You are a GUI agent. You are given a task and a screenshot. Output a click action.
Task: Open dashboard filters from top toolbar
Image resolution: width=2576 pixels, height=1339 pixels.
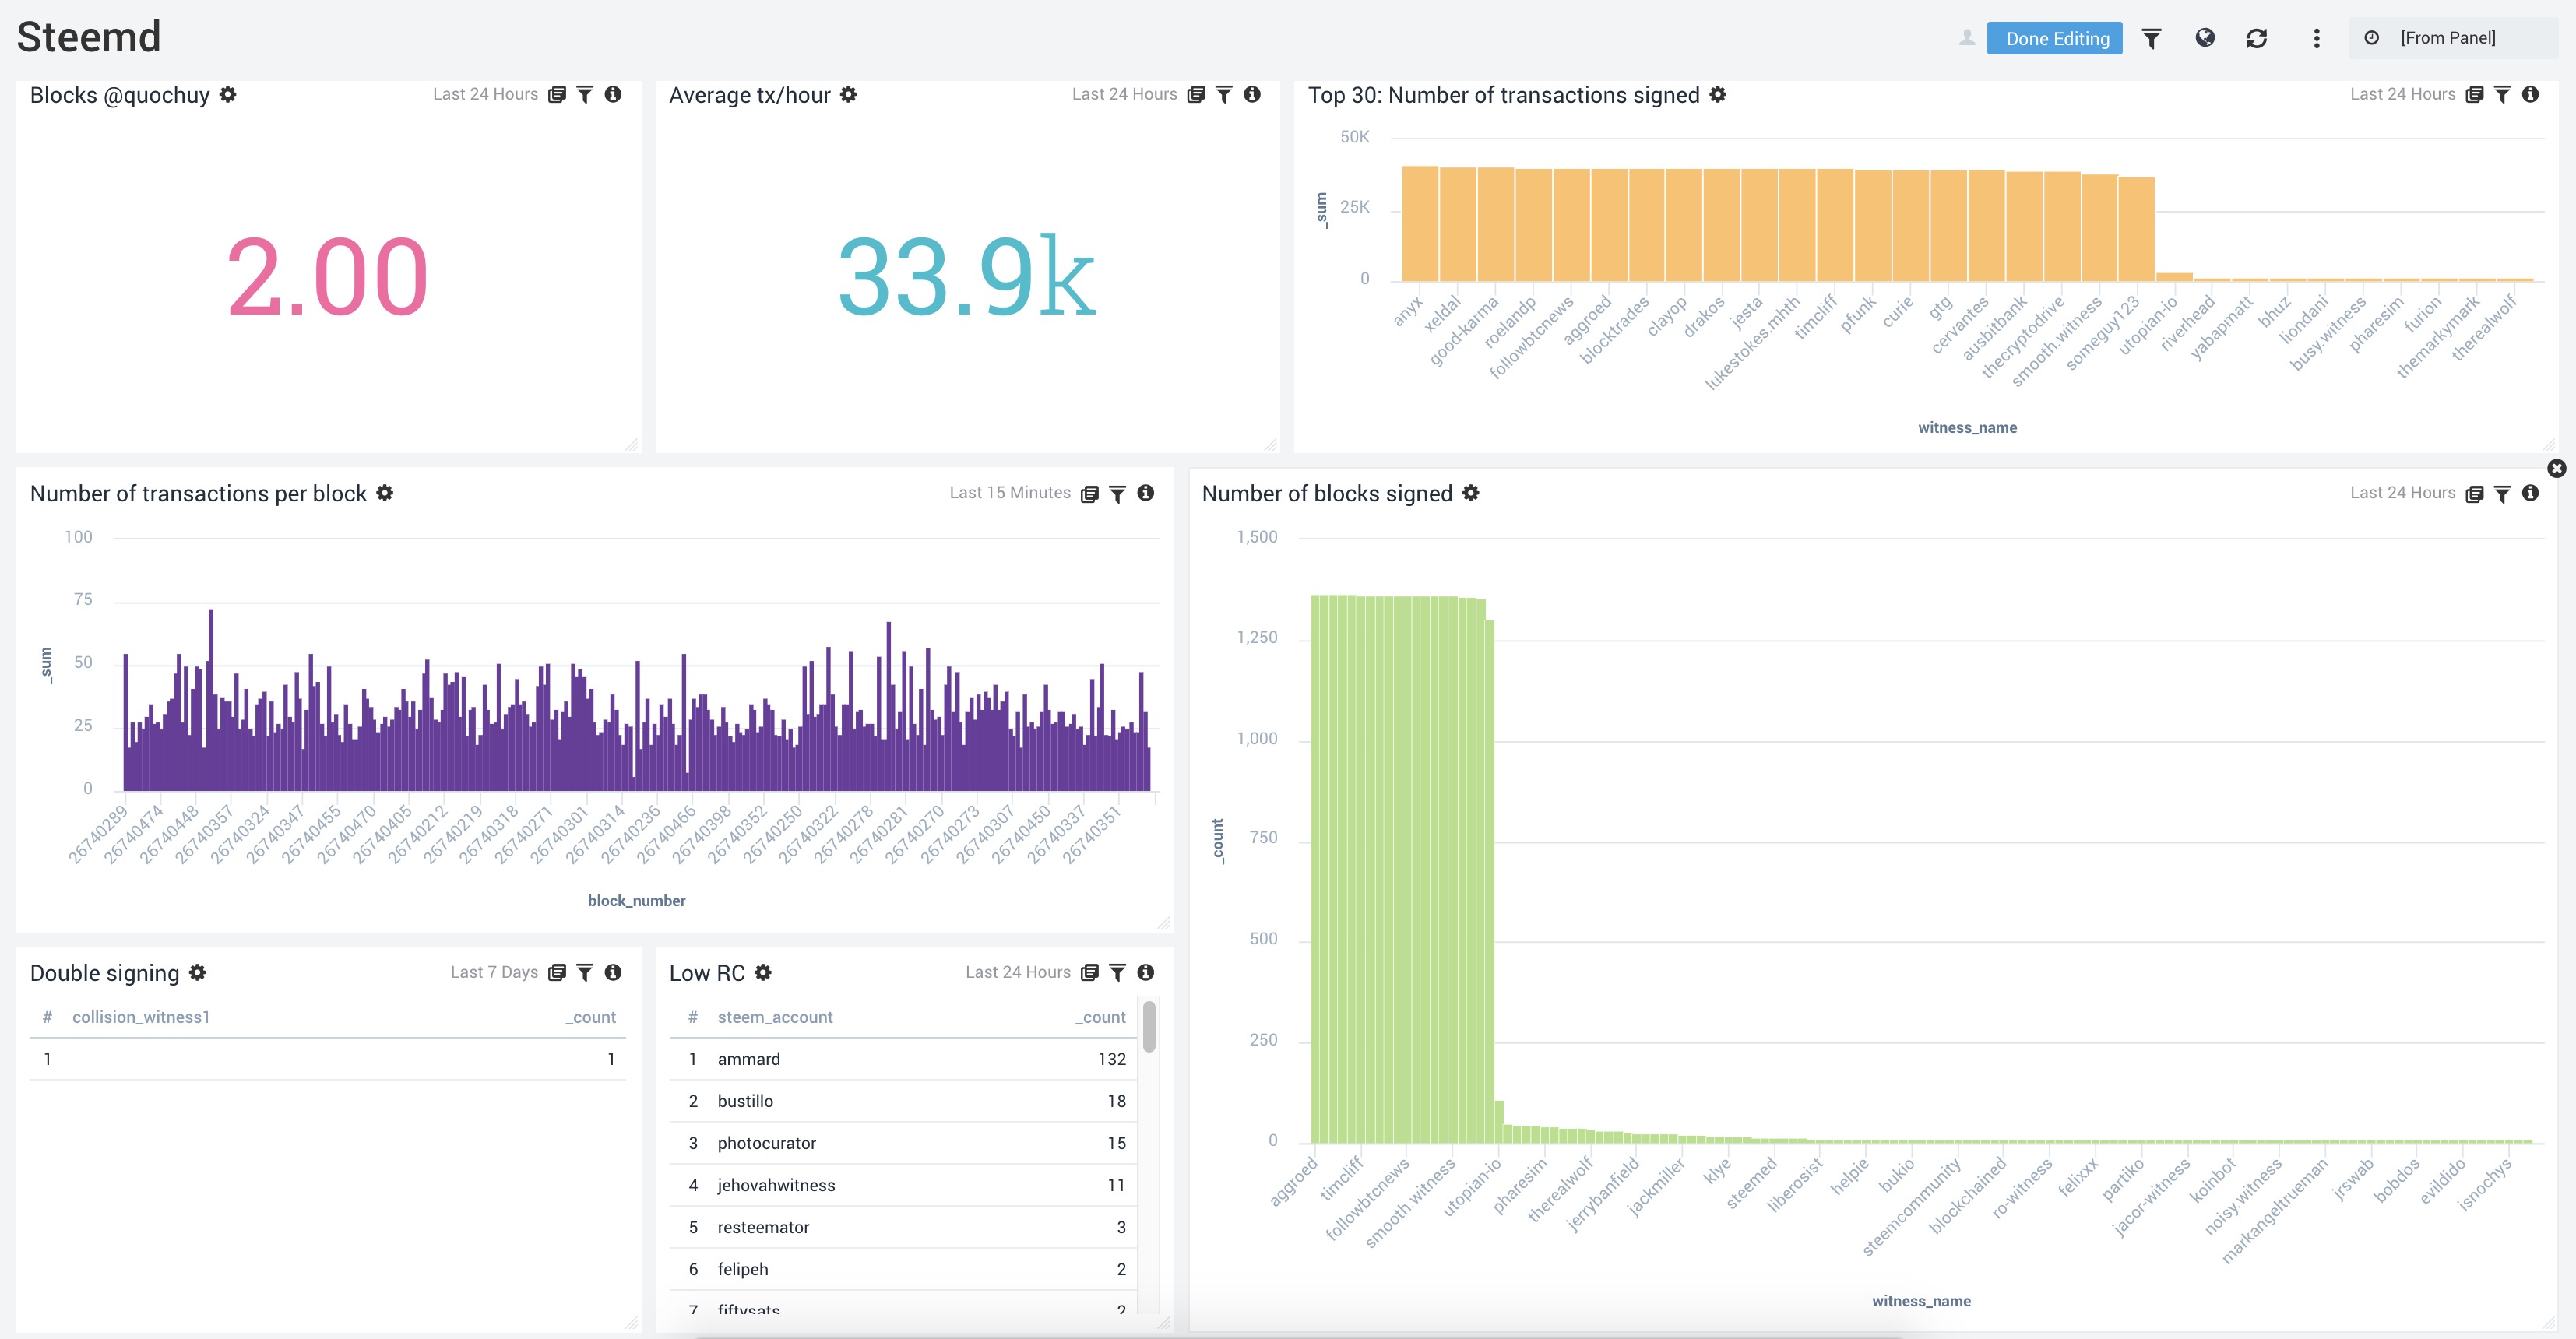pos(2151,38)
